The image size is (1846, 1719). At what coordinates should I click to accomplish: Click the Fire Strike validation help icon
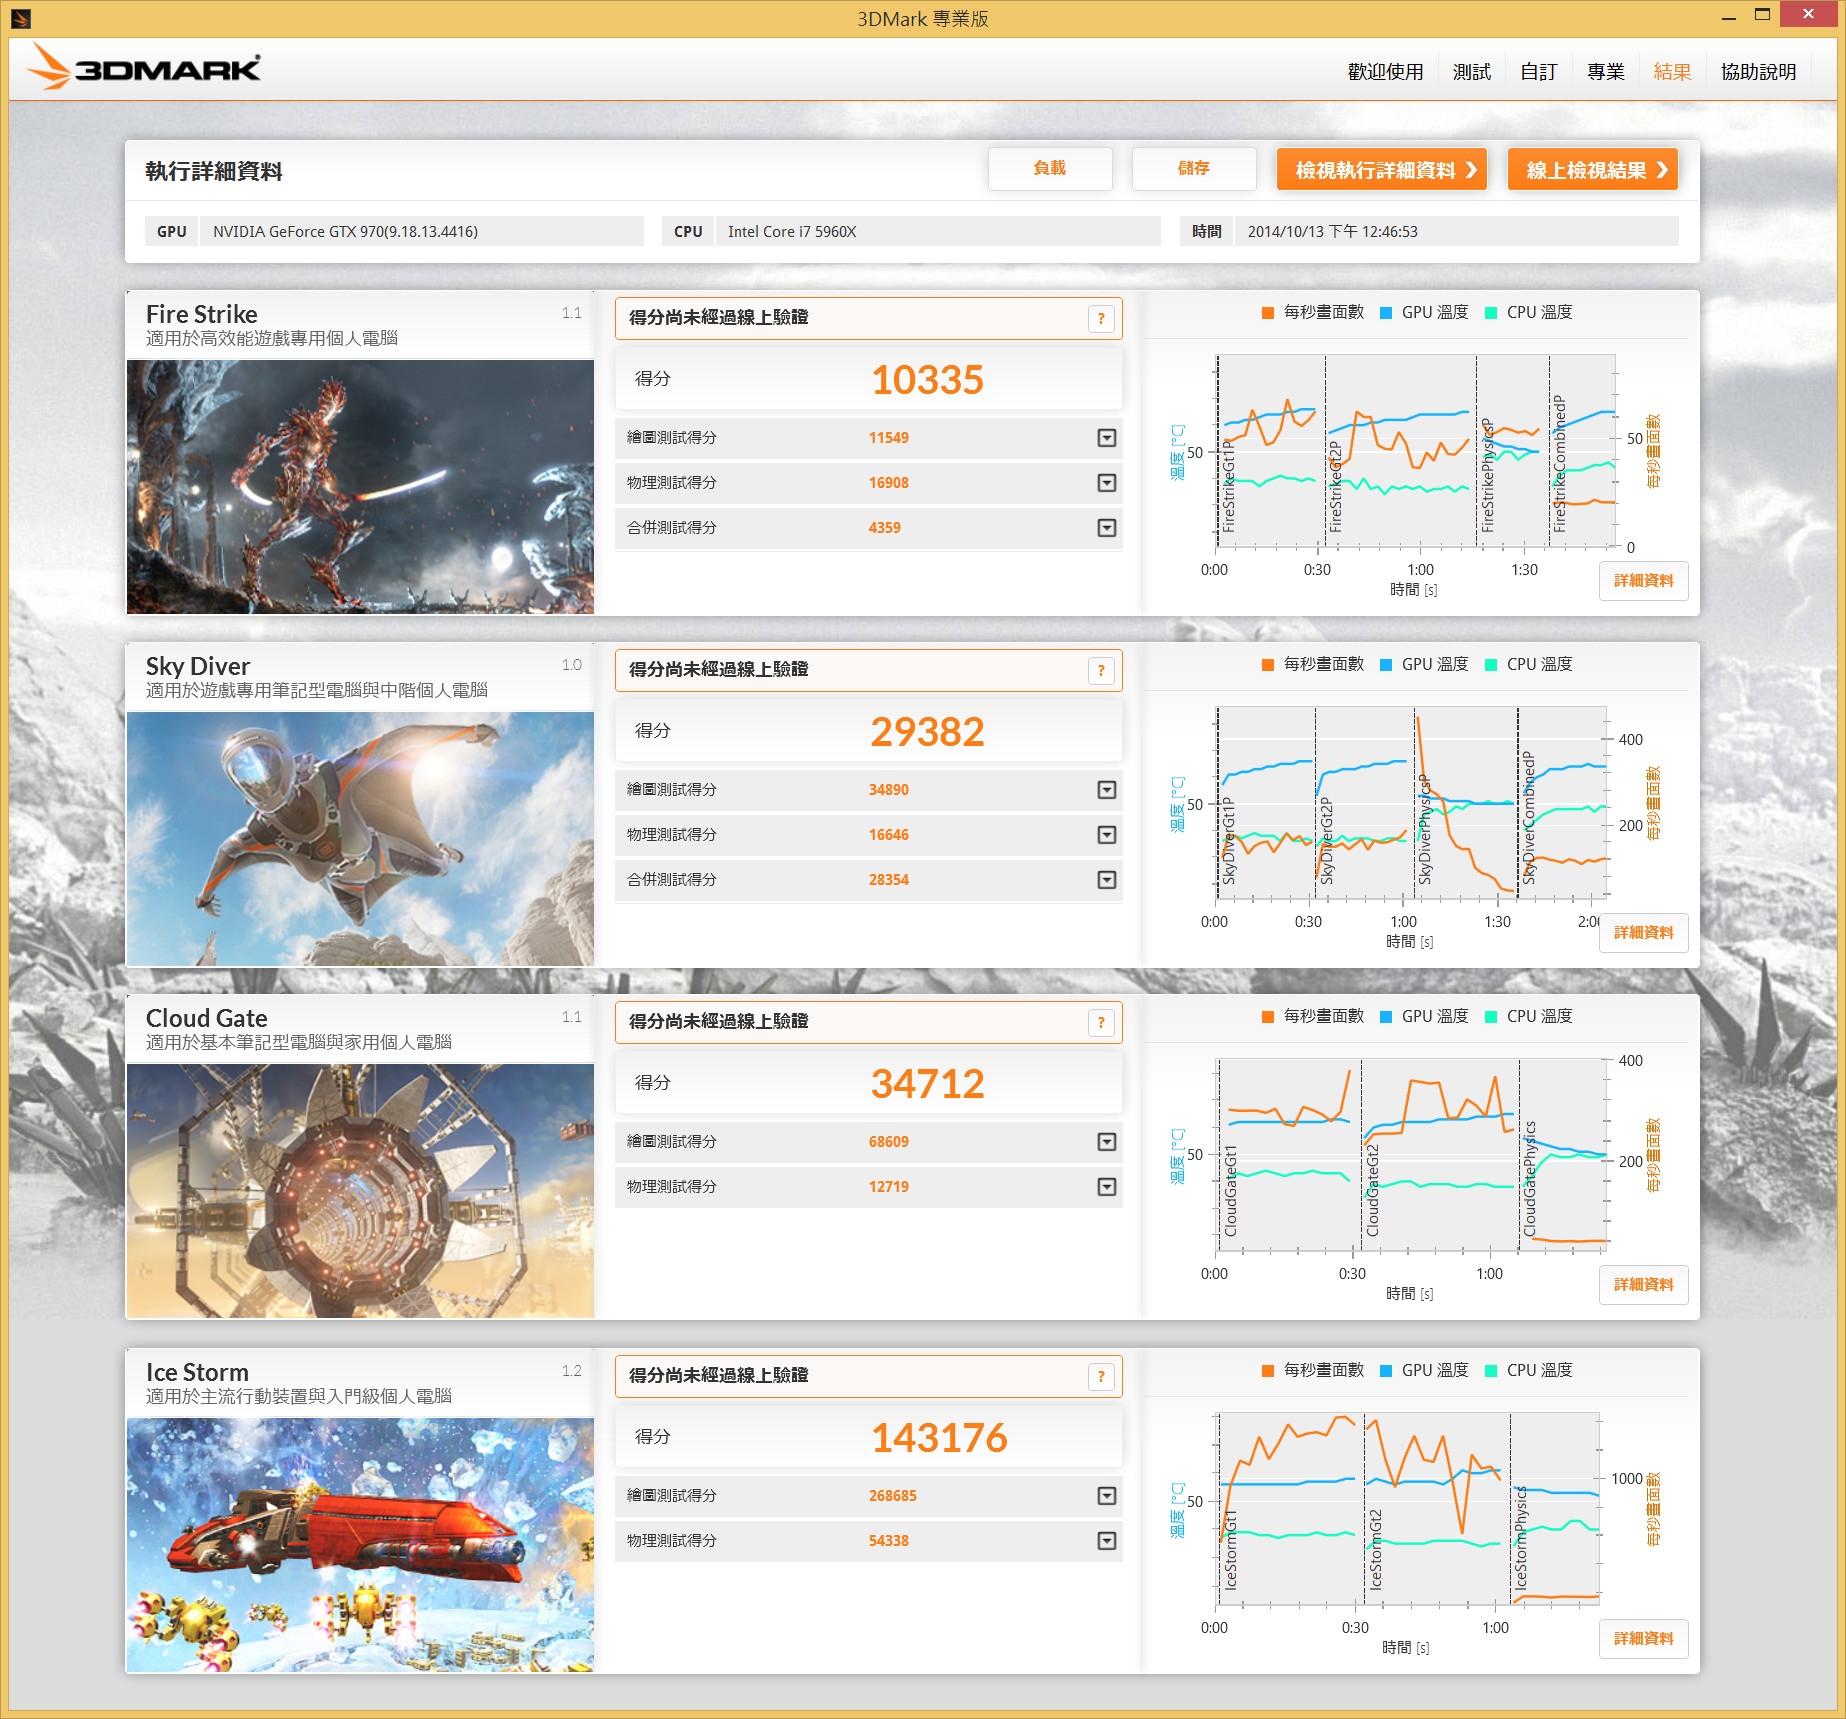(x=1101, y=319)
